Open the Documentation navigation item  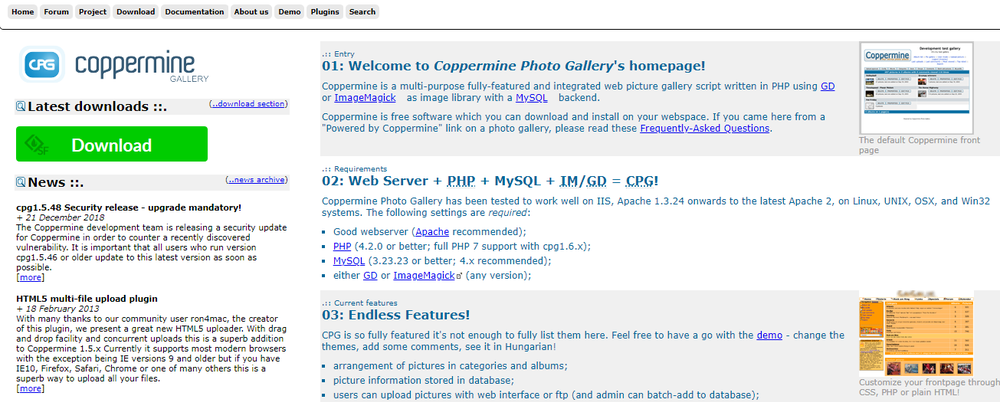tap(195, 11)
